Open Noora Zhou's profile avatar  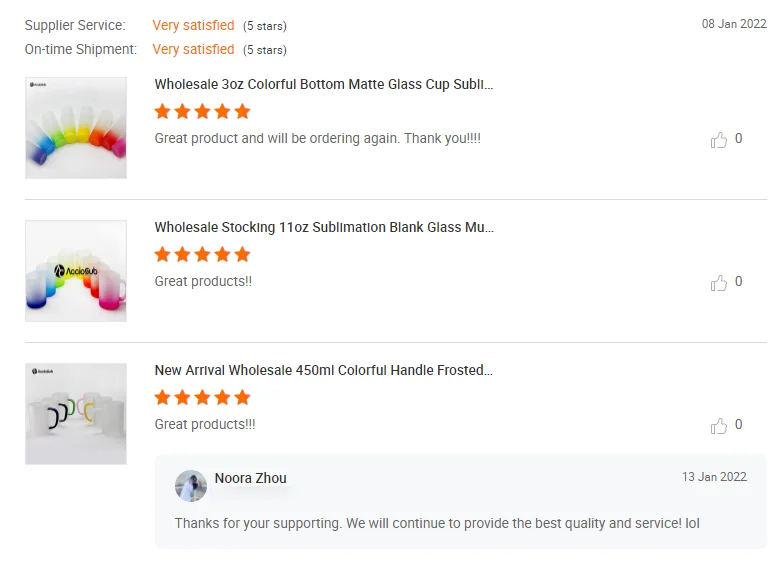[x=191, y=486]
